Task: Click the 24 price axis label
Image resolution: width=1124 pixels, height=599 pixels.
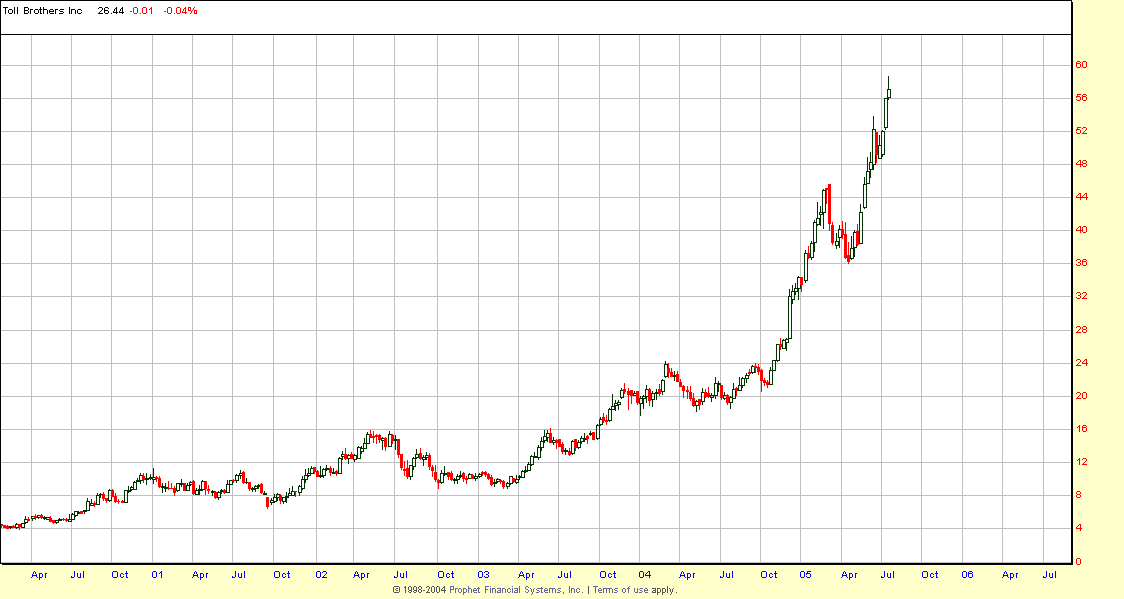Action: (1081, 363)
